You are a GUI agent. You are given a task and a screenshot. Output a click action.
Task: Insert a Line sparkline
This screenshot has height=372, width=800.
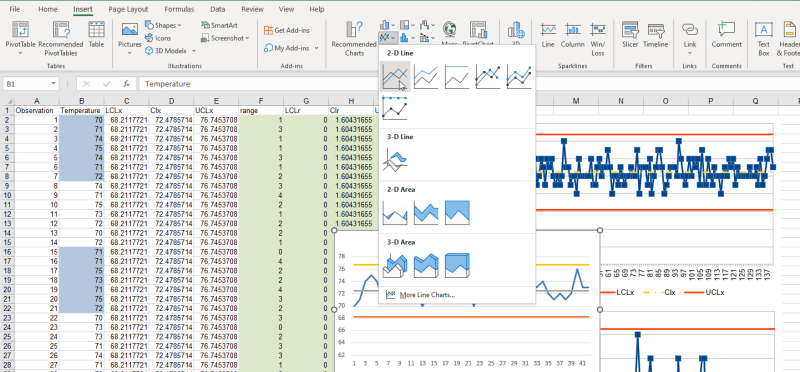548,35
